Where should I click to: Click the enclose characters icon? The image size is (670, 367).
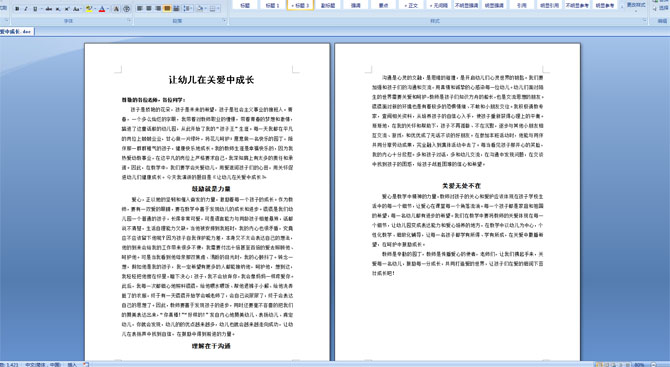pos(126,9)
